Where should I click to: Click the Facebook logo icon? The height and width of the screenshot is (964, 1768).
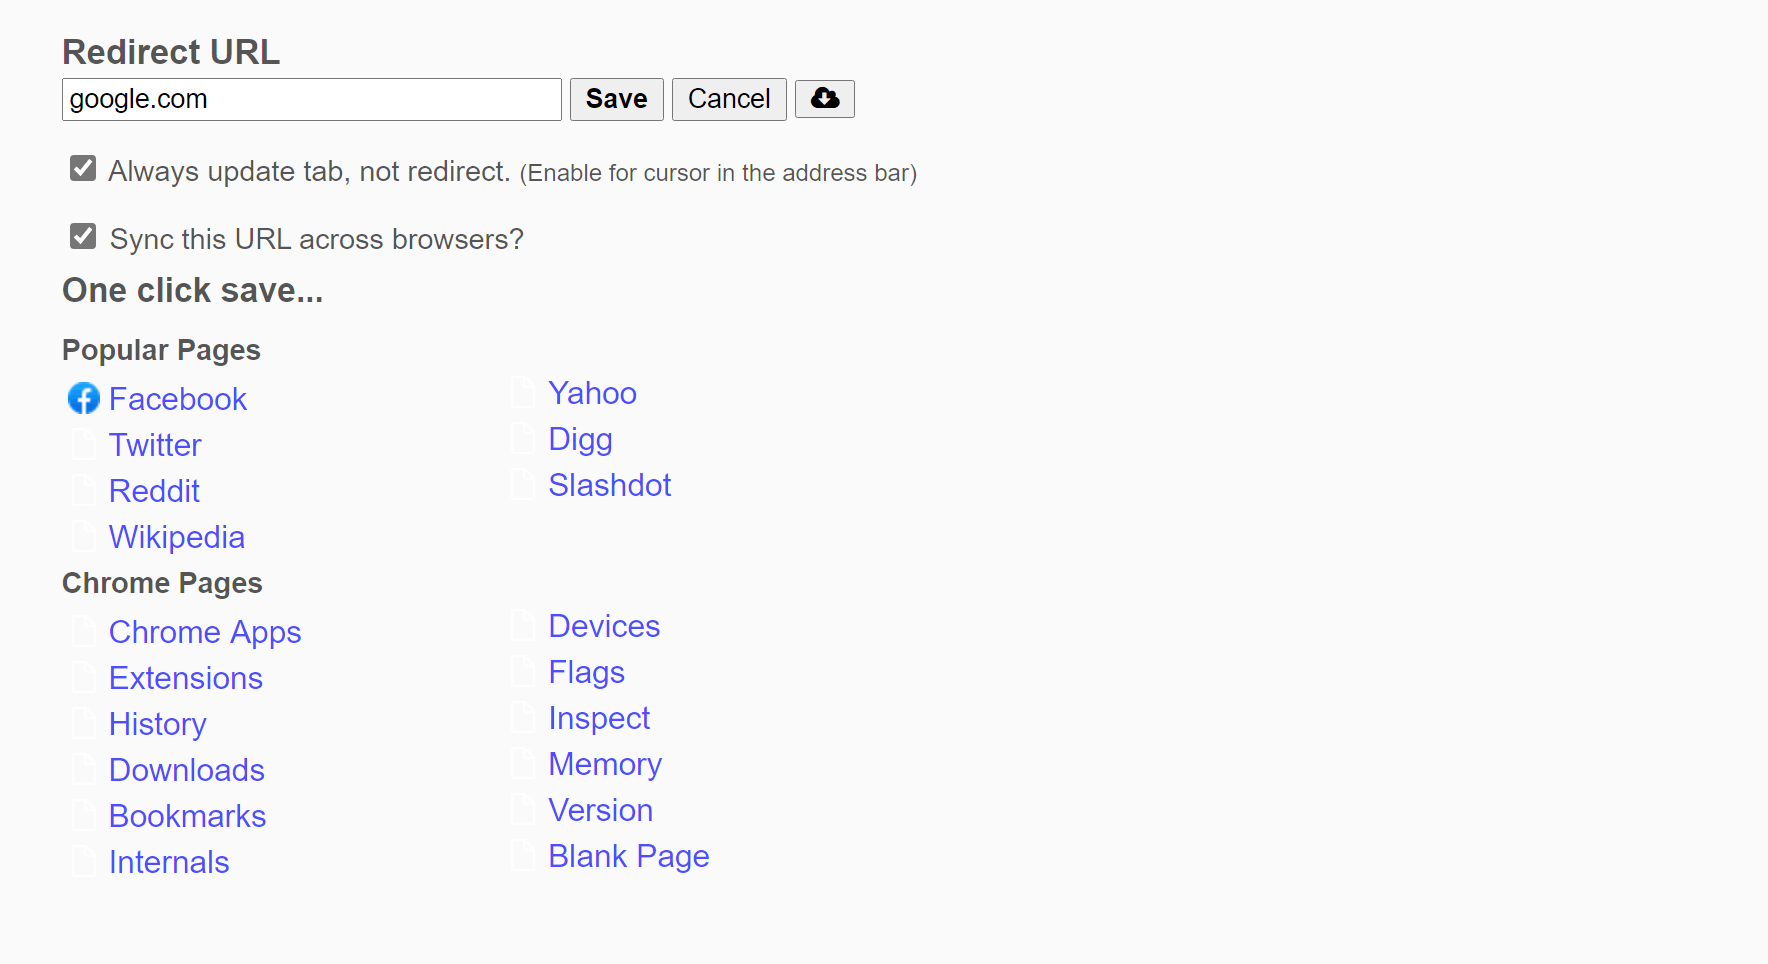84,398
